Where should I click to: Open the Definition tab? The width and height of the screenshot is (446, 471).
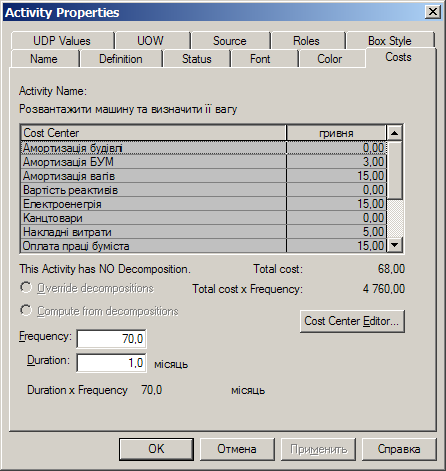click(x=121, y=59)
